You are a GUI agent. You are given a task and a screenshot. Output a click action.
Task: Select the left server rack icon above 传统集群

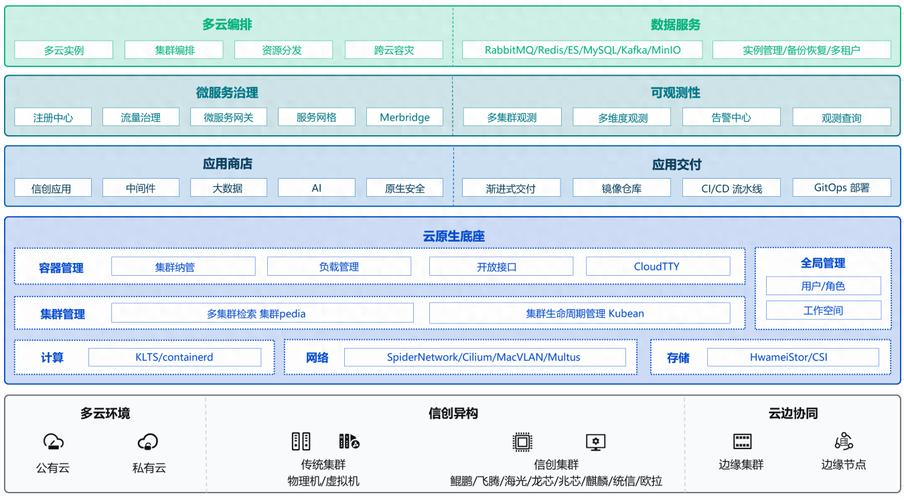(x=300, y=441)
